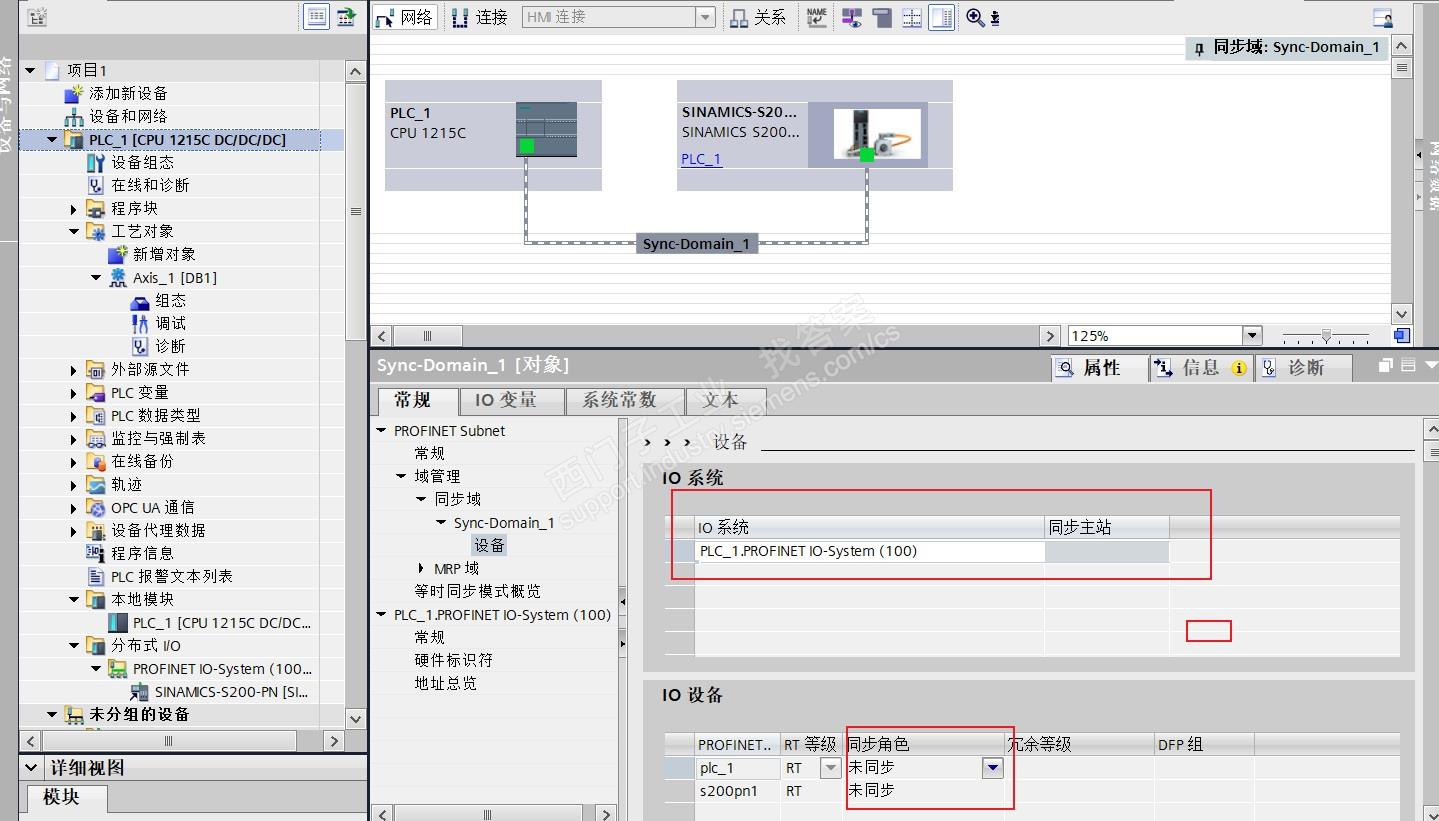The image size is (1439, 821).
Task: Click the show address labels icon
Action: click(x=851, y=17)
